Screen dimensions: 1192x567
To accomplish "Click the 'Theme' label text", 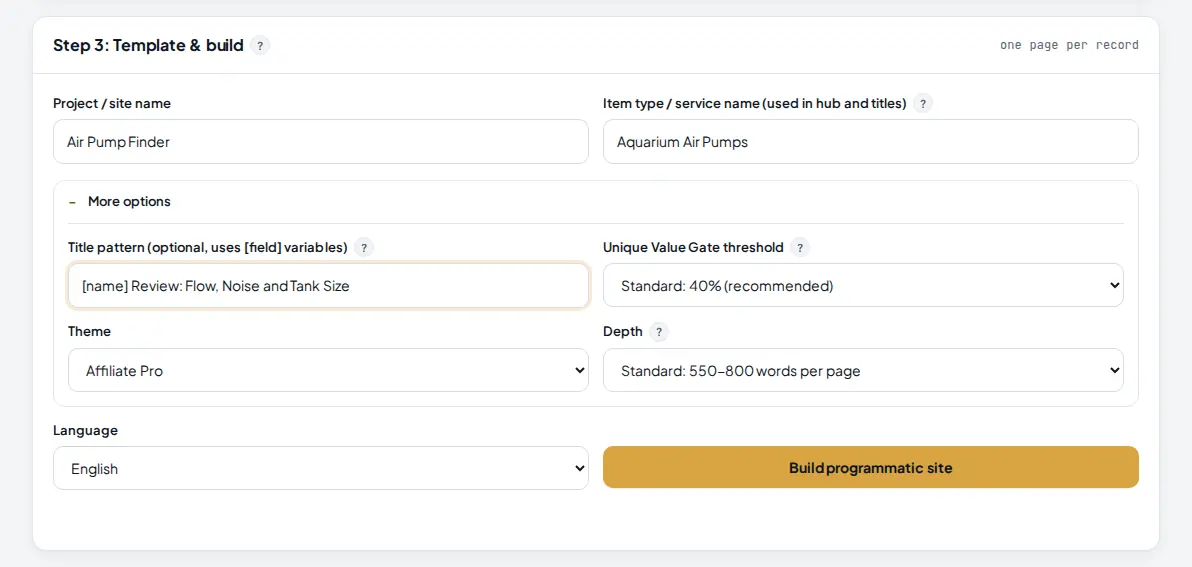I will (x=89, y=331).
